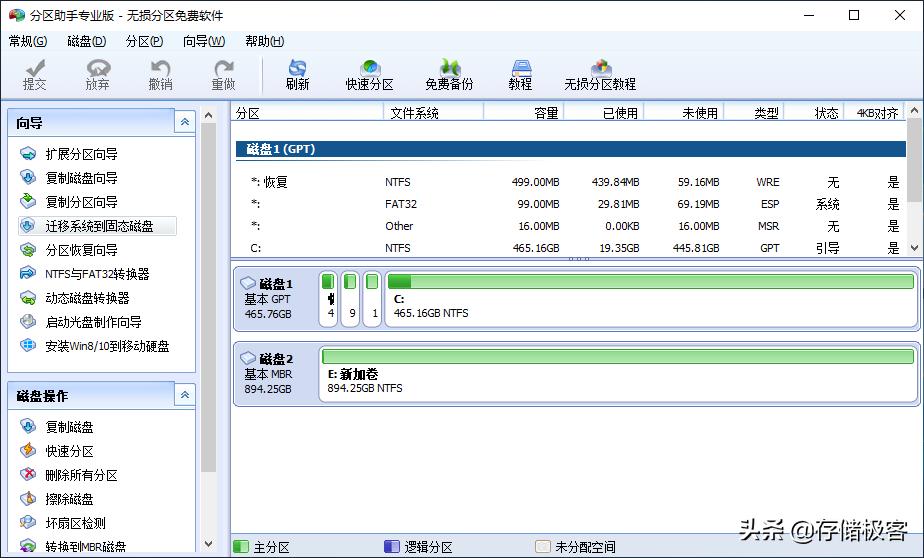This screenshot has width=924, height=558.
Task: Select the Other MSR partition row
Action: [x=570, y=226]
